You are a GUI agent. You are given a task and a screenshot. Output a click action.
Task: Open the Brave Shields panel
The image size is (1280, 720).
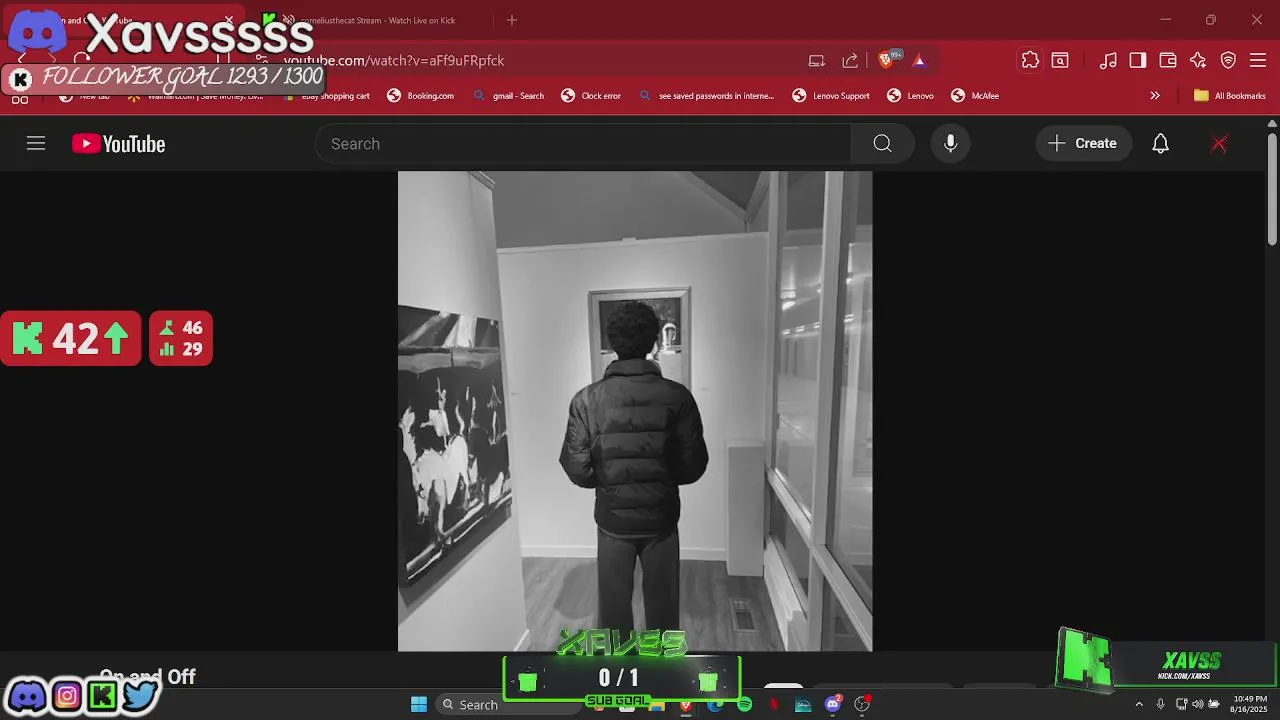pyautogui.click(x=886, y=61)
